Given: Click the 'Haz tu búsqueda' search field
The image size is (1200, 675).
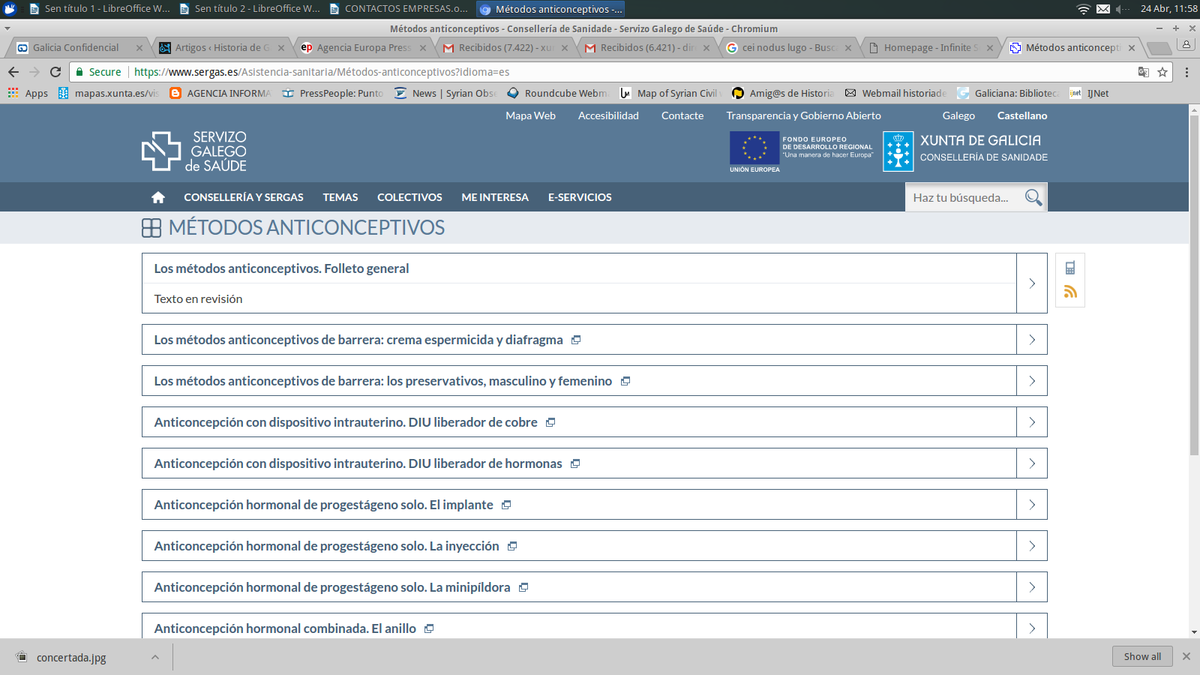Looking at the screenshot, I should click(x=964, y=197).
